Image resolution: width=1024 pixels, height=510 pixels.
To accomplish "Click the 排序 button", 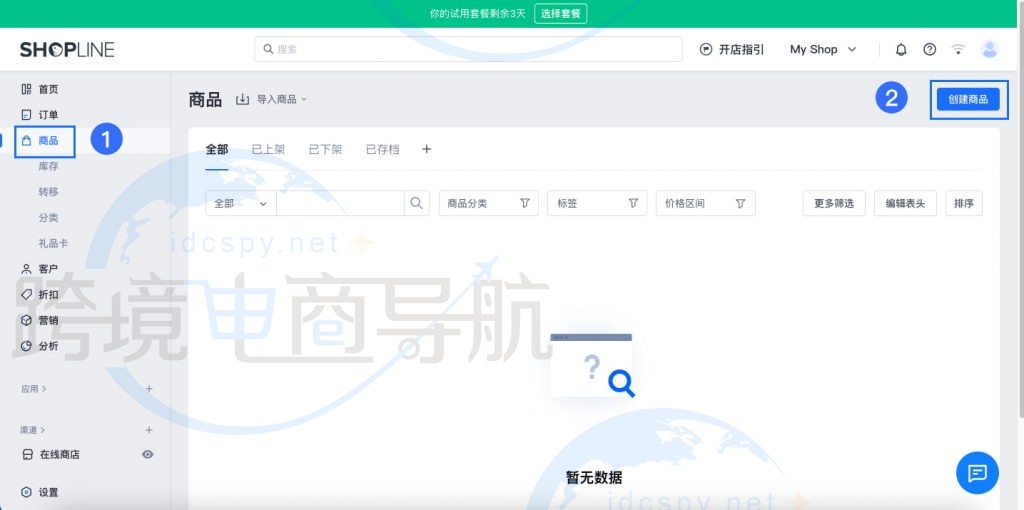I will [x=964, y=203].
